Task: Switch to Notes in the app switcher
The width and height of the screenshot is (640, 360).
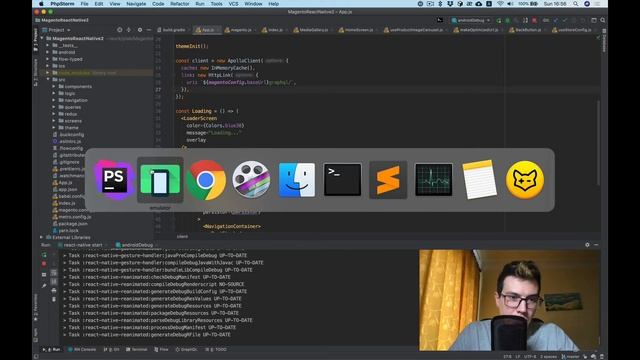Action: point(479,180)
